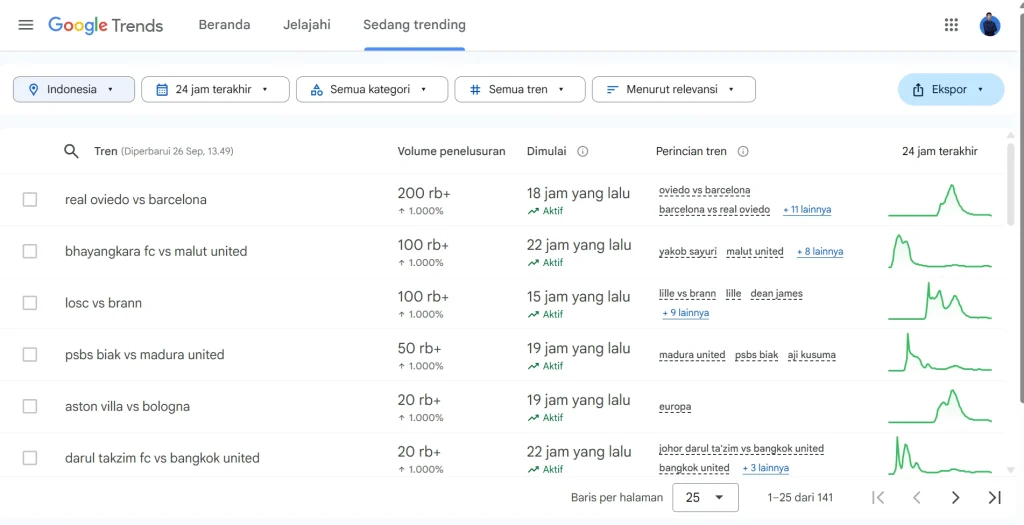Tick the bhayangkara fc vs malut united checkbox
The width and height of the screenshot is (1024, 525).
[x=30, y=251]
